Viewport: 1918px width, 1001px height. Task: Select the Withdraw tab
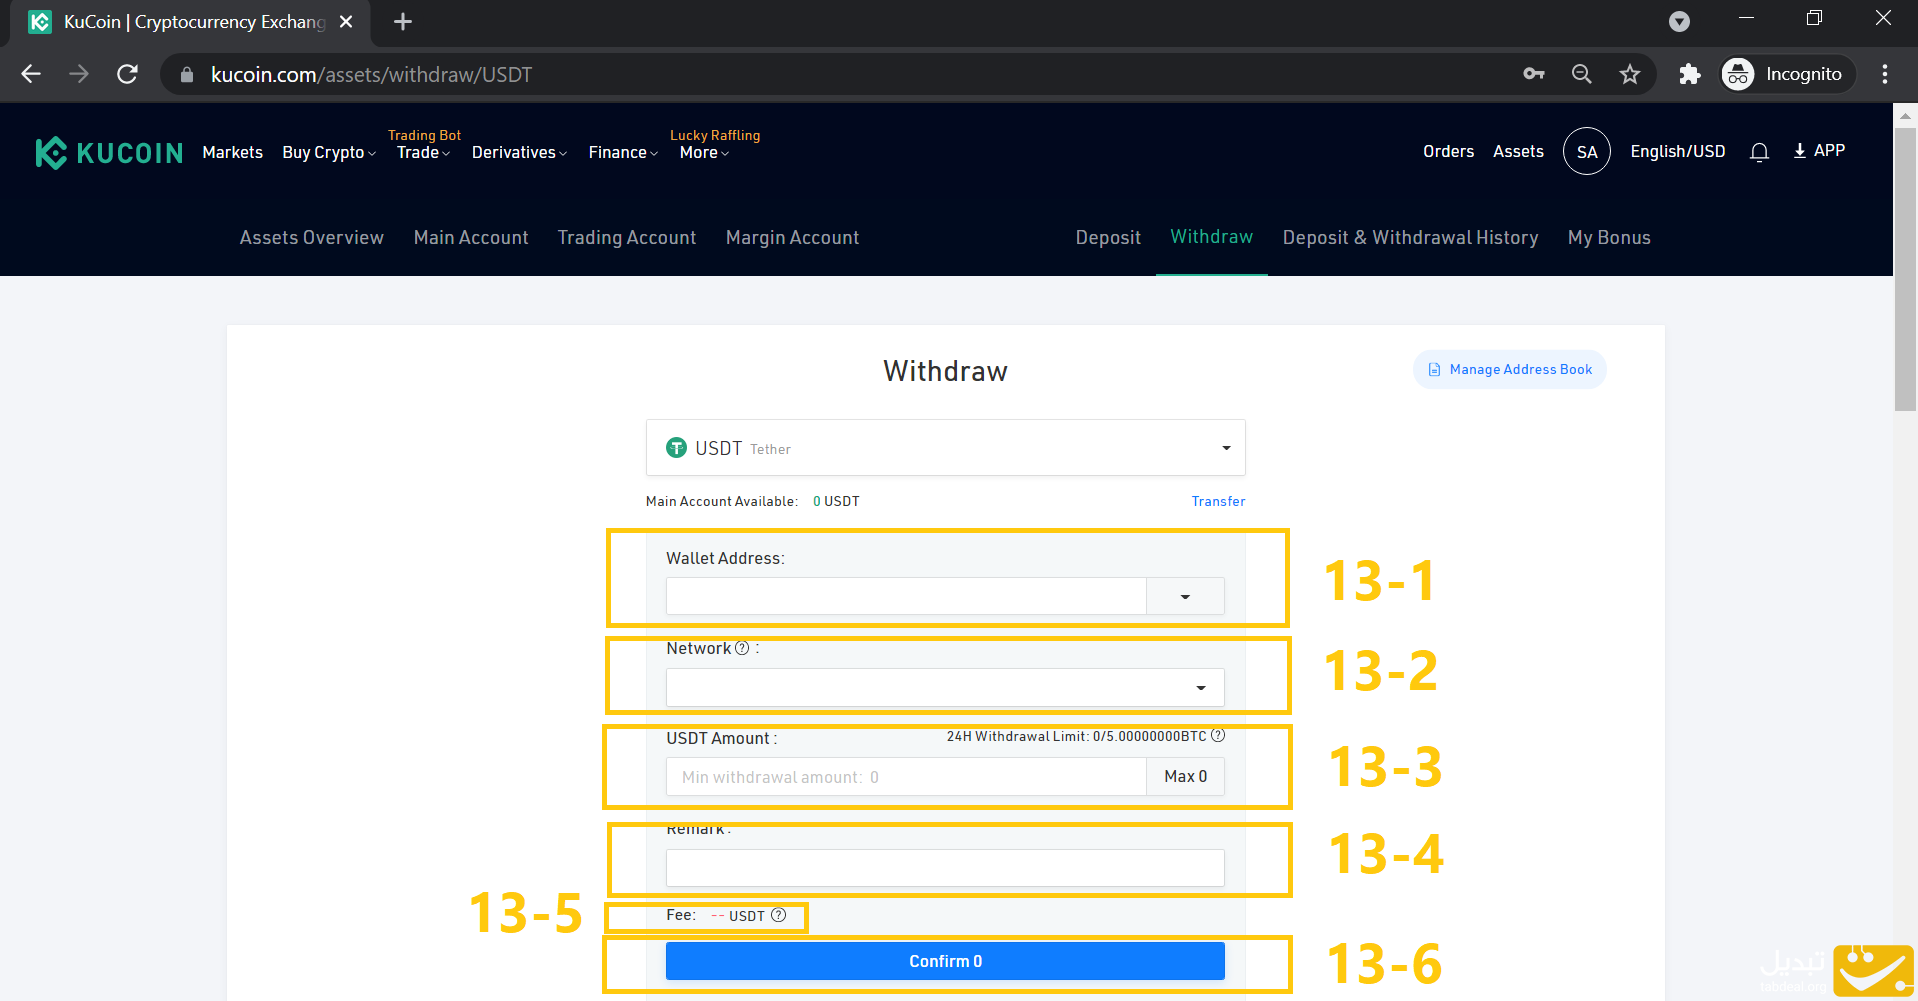click(x=1211, y=237)
